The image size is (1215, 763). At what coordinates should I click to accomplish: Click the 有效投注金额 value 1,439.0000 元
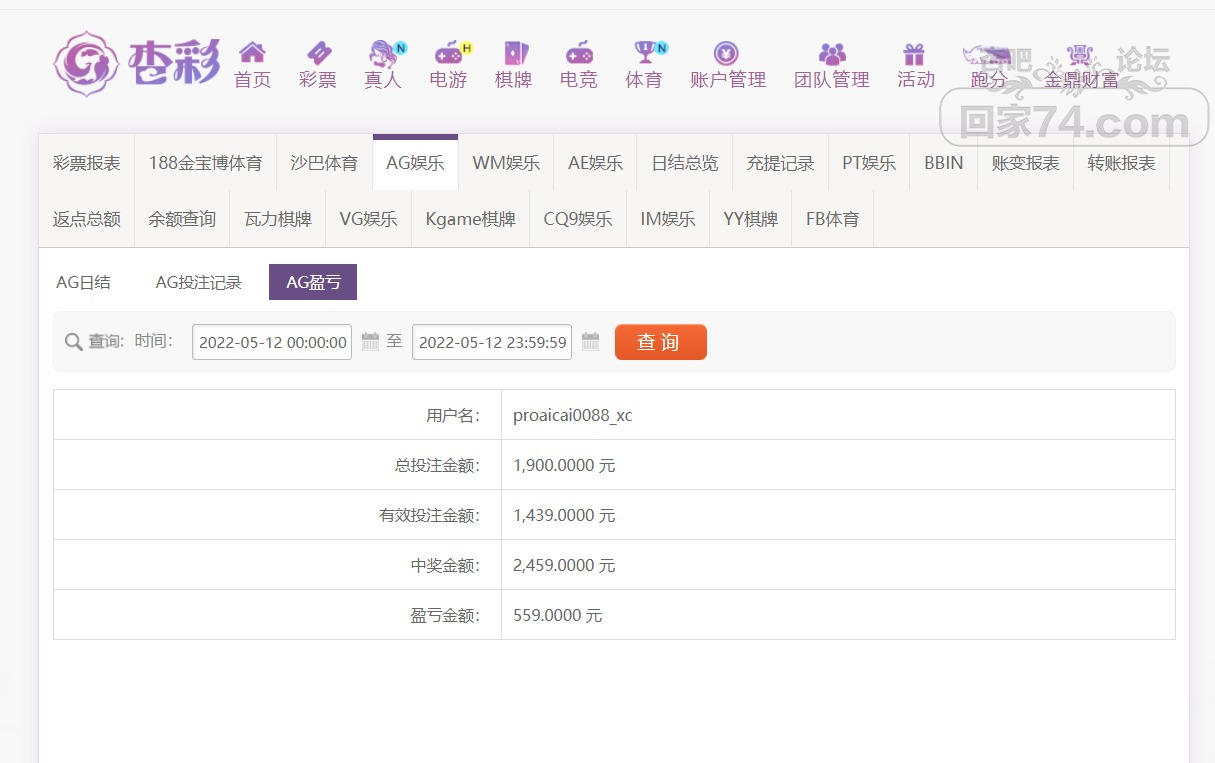[x=564, y=515]
